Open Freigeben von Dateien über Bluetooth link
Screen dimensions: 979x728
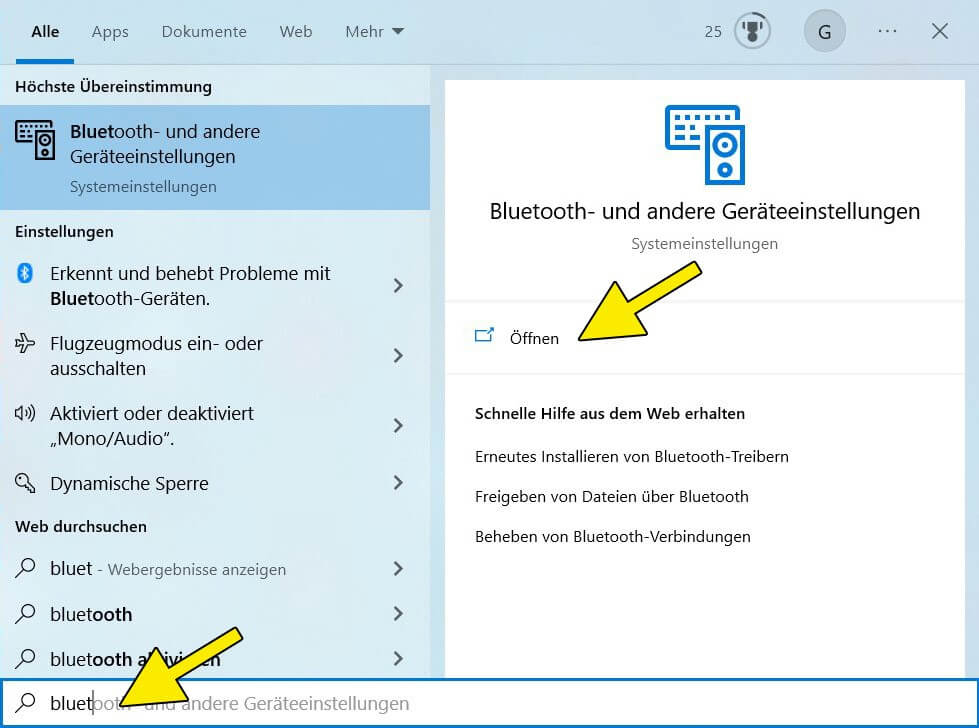[611, 496]
